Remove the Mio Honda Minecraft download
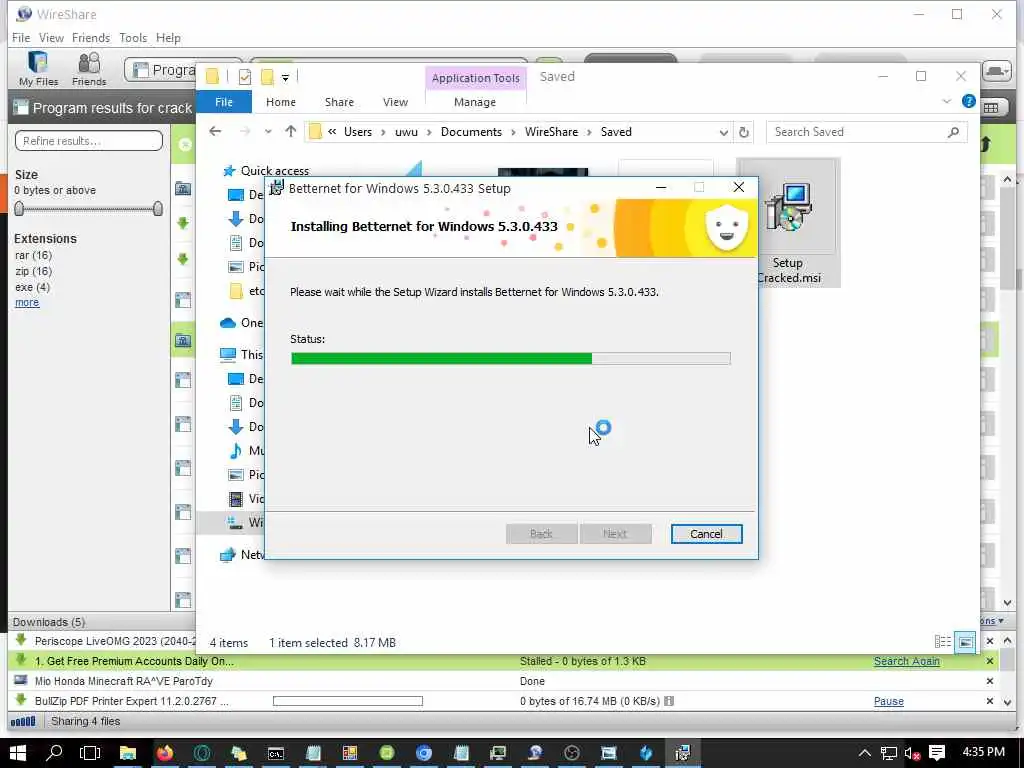Screen dimensions: 1024x768 click(x=990, y=681)
